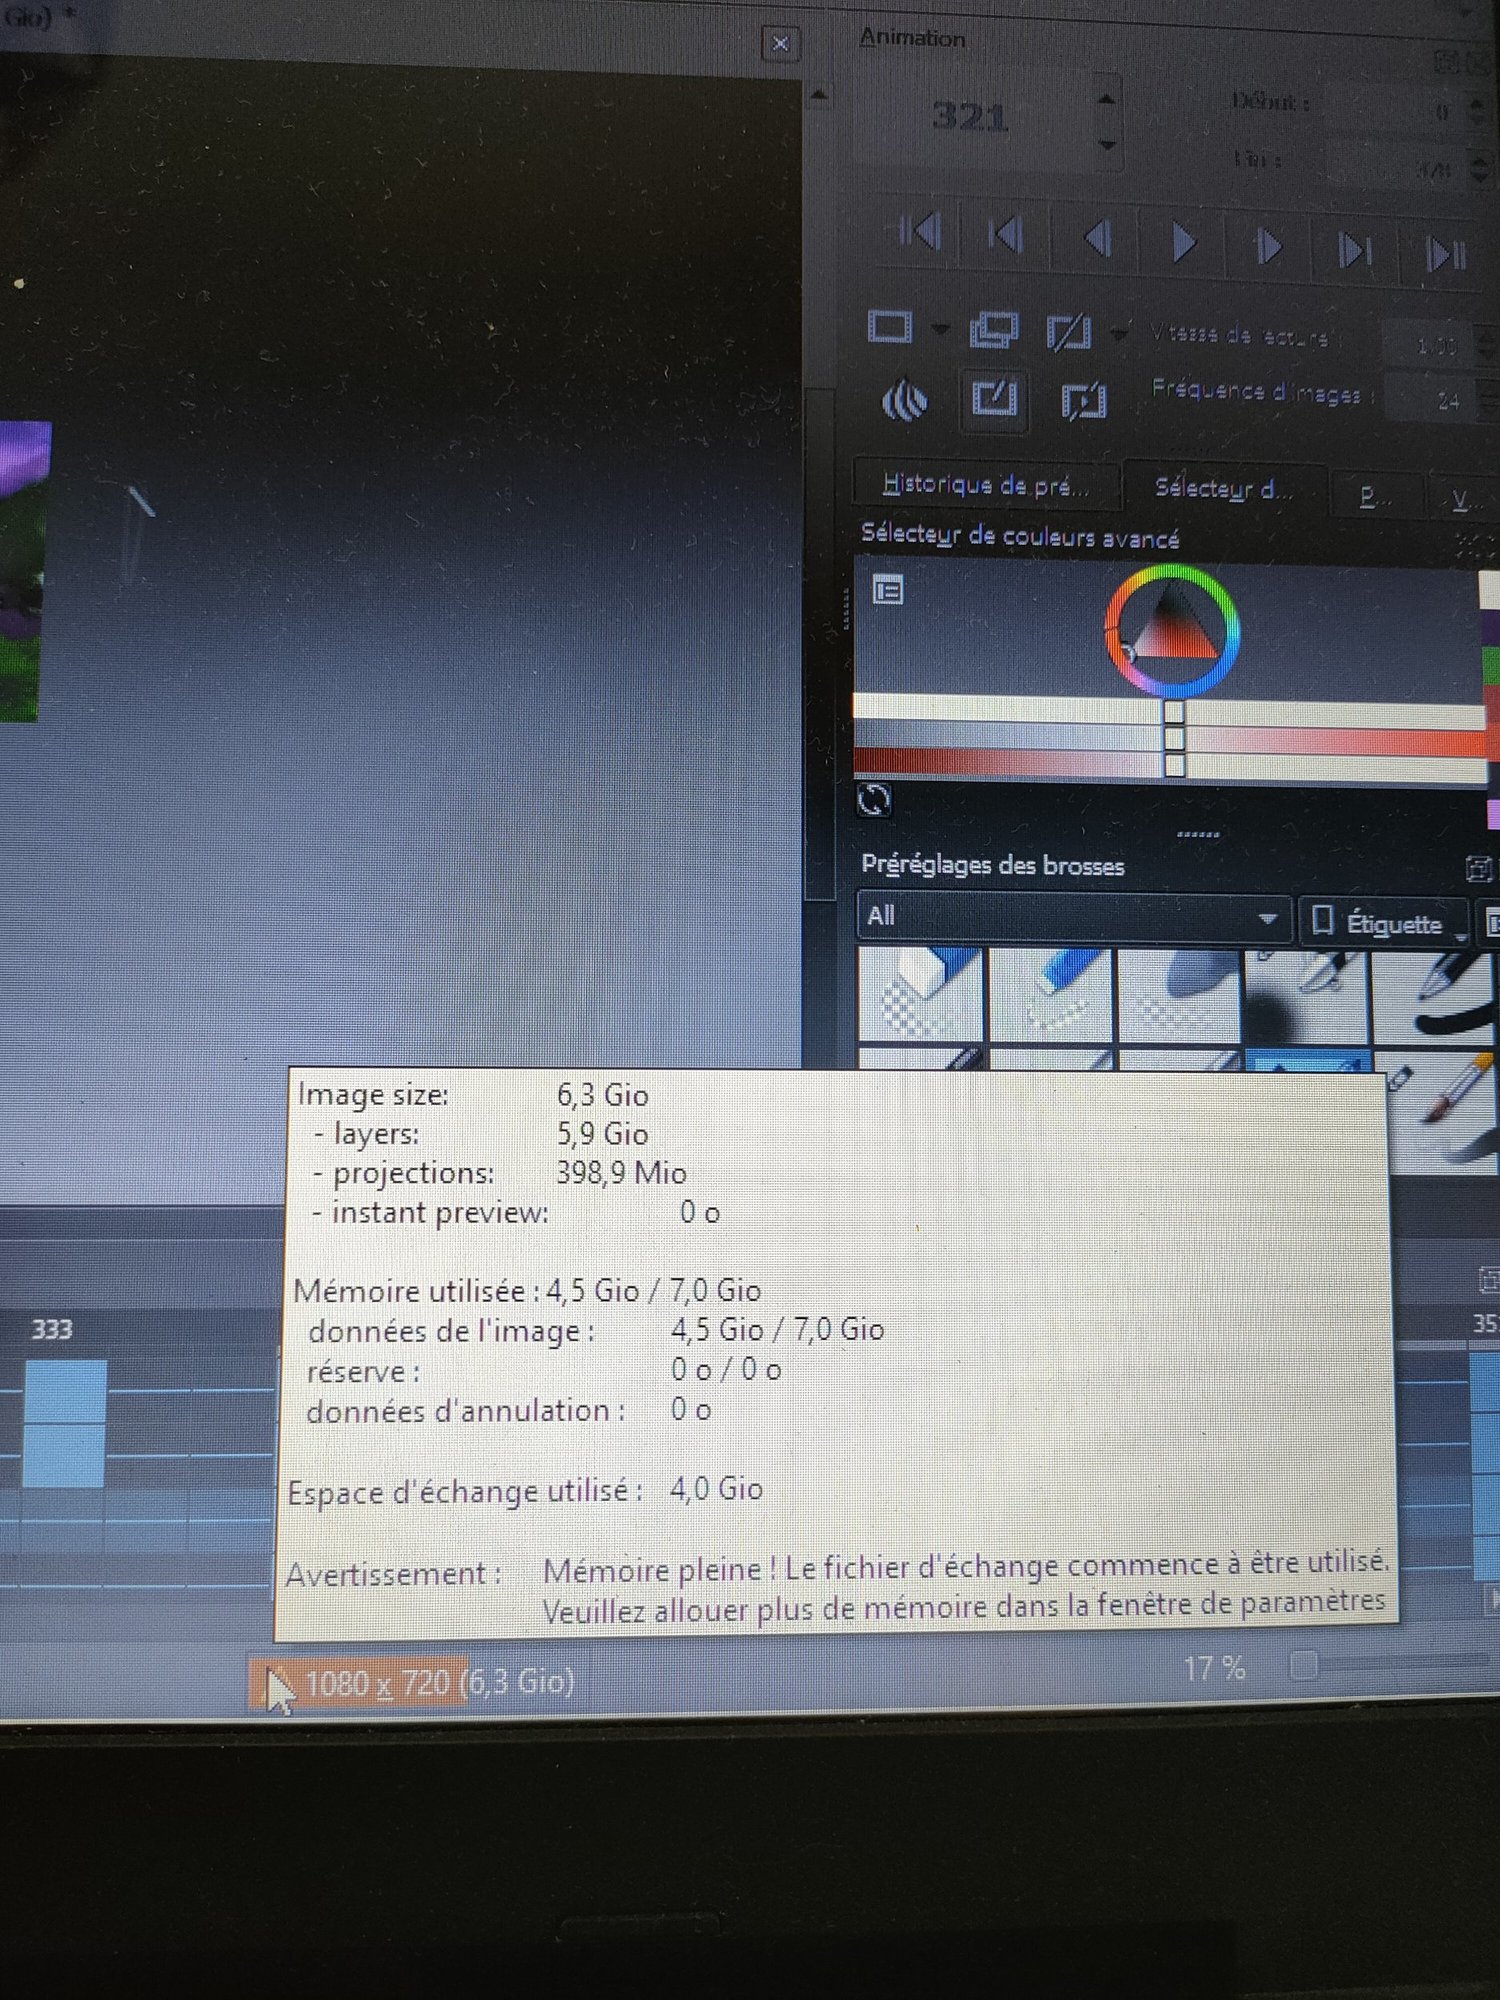Play the animation
This screenshot has width=1500, height=2000.
click(x=1183, y=243)
